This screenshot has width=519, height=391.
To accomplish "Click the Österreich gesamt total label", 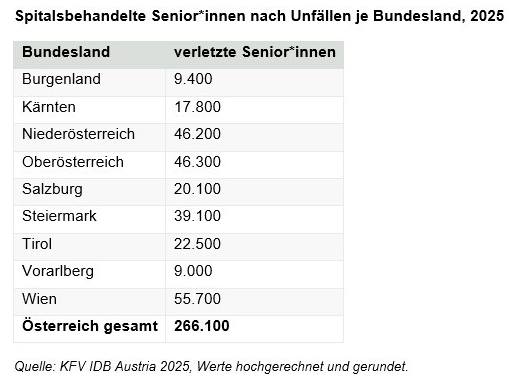I will (90, 326).
